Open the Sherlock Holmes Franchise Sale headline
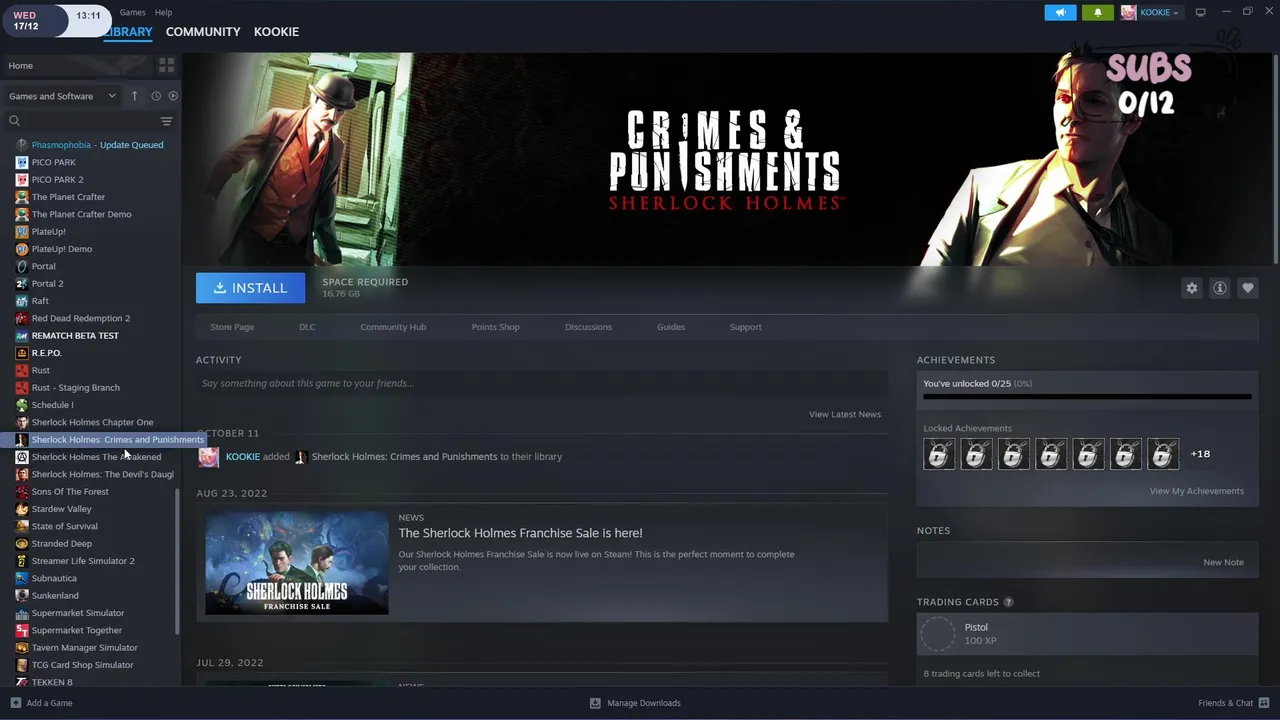 pyautogui.click(x=520, y=533)
